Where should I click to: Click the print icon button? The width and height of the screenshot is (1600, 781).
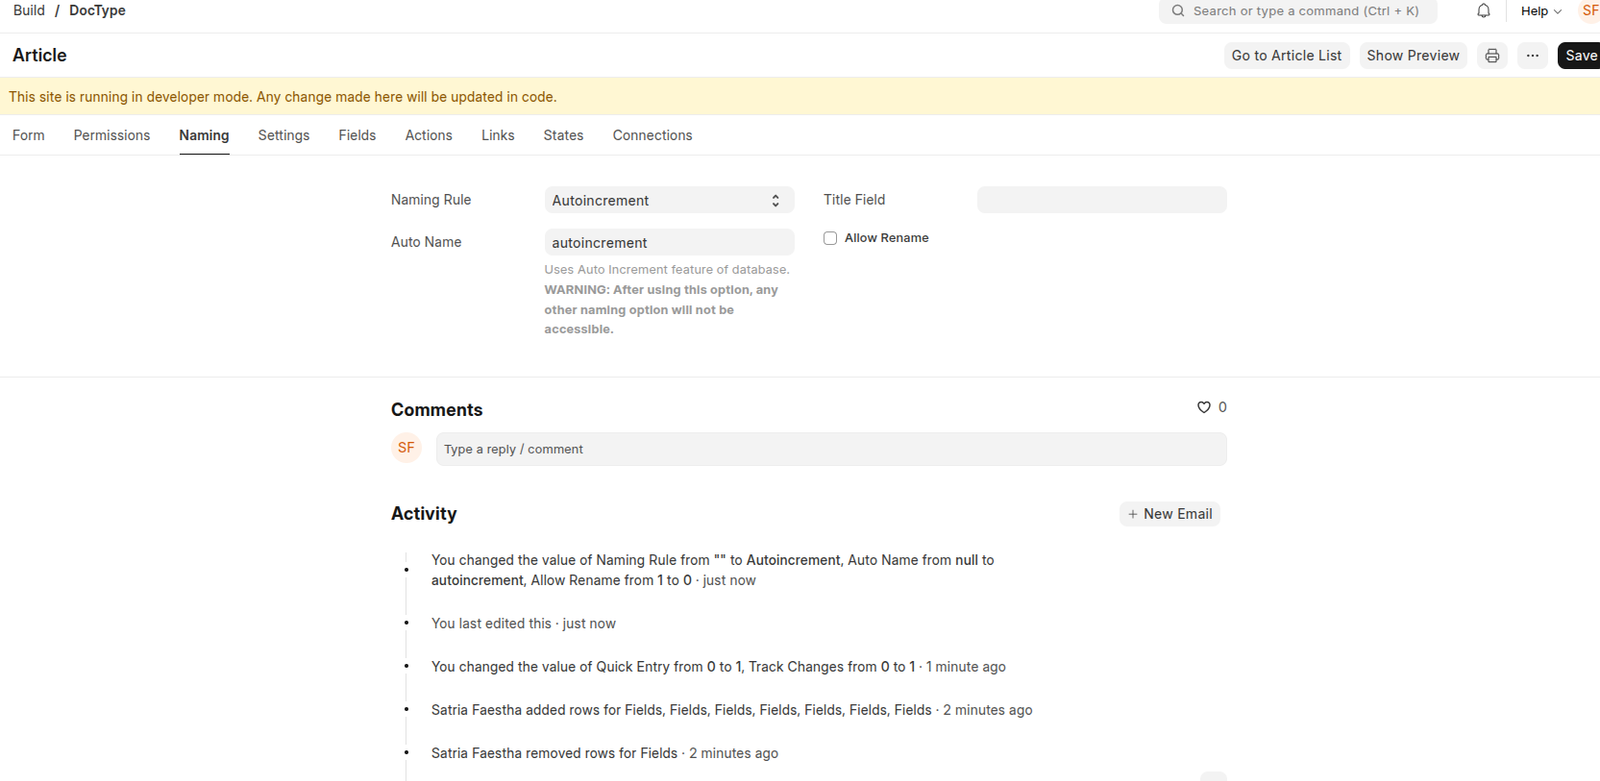[1492, 56]
